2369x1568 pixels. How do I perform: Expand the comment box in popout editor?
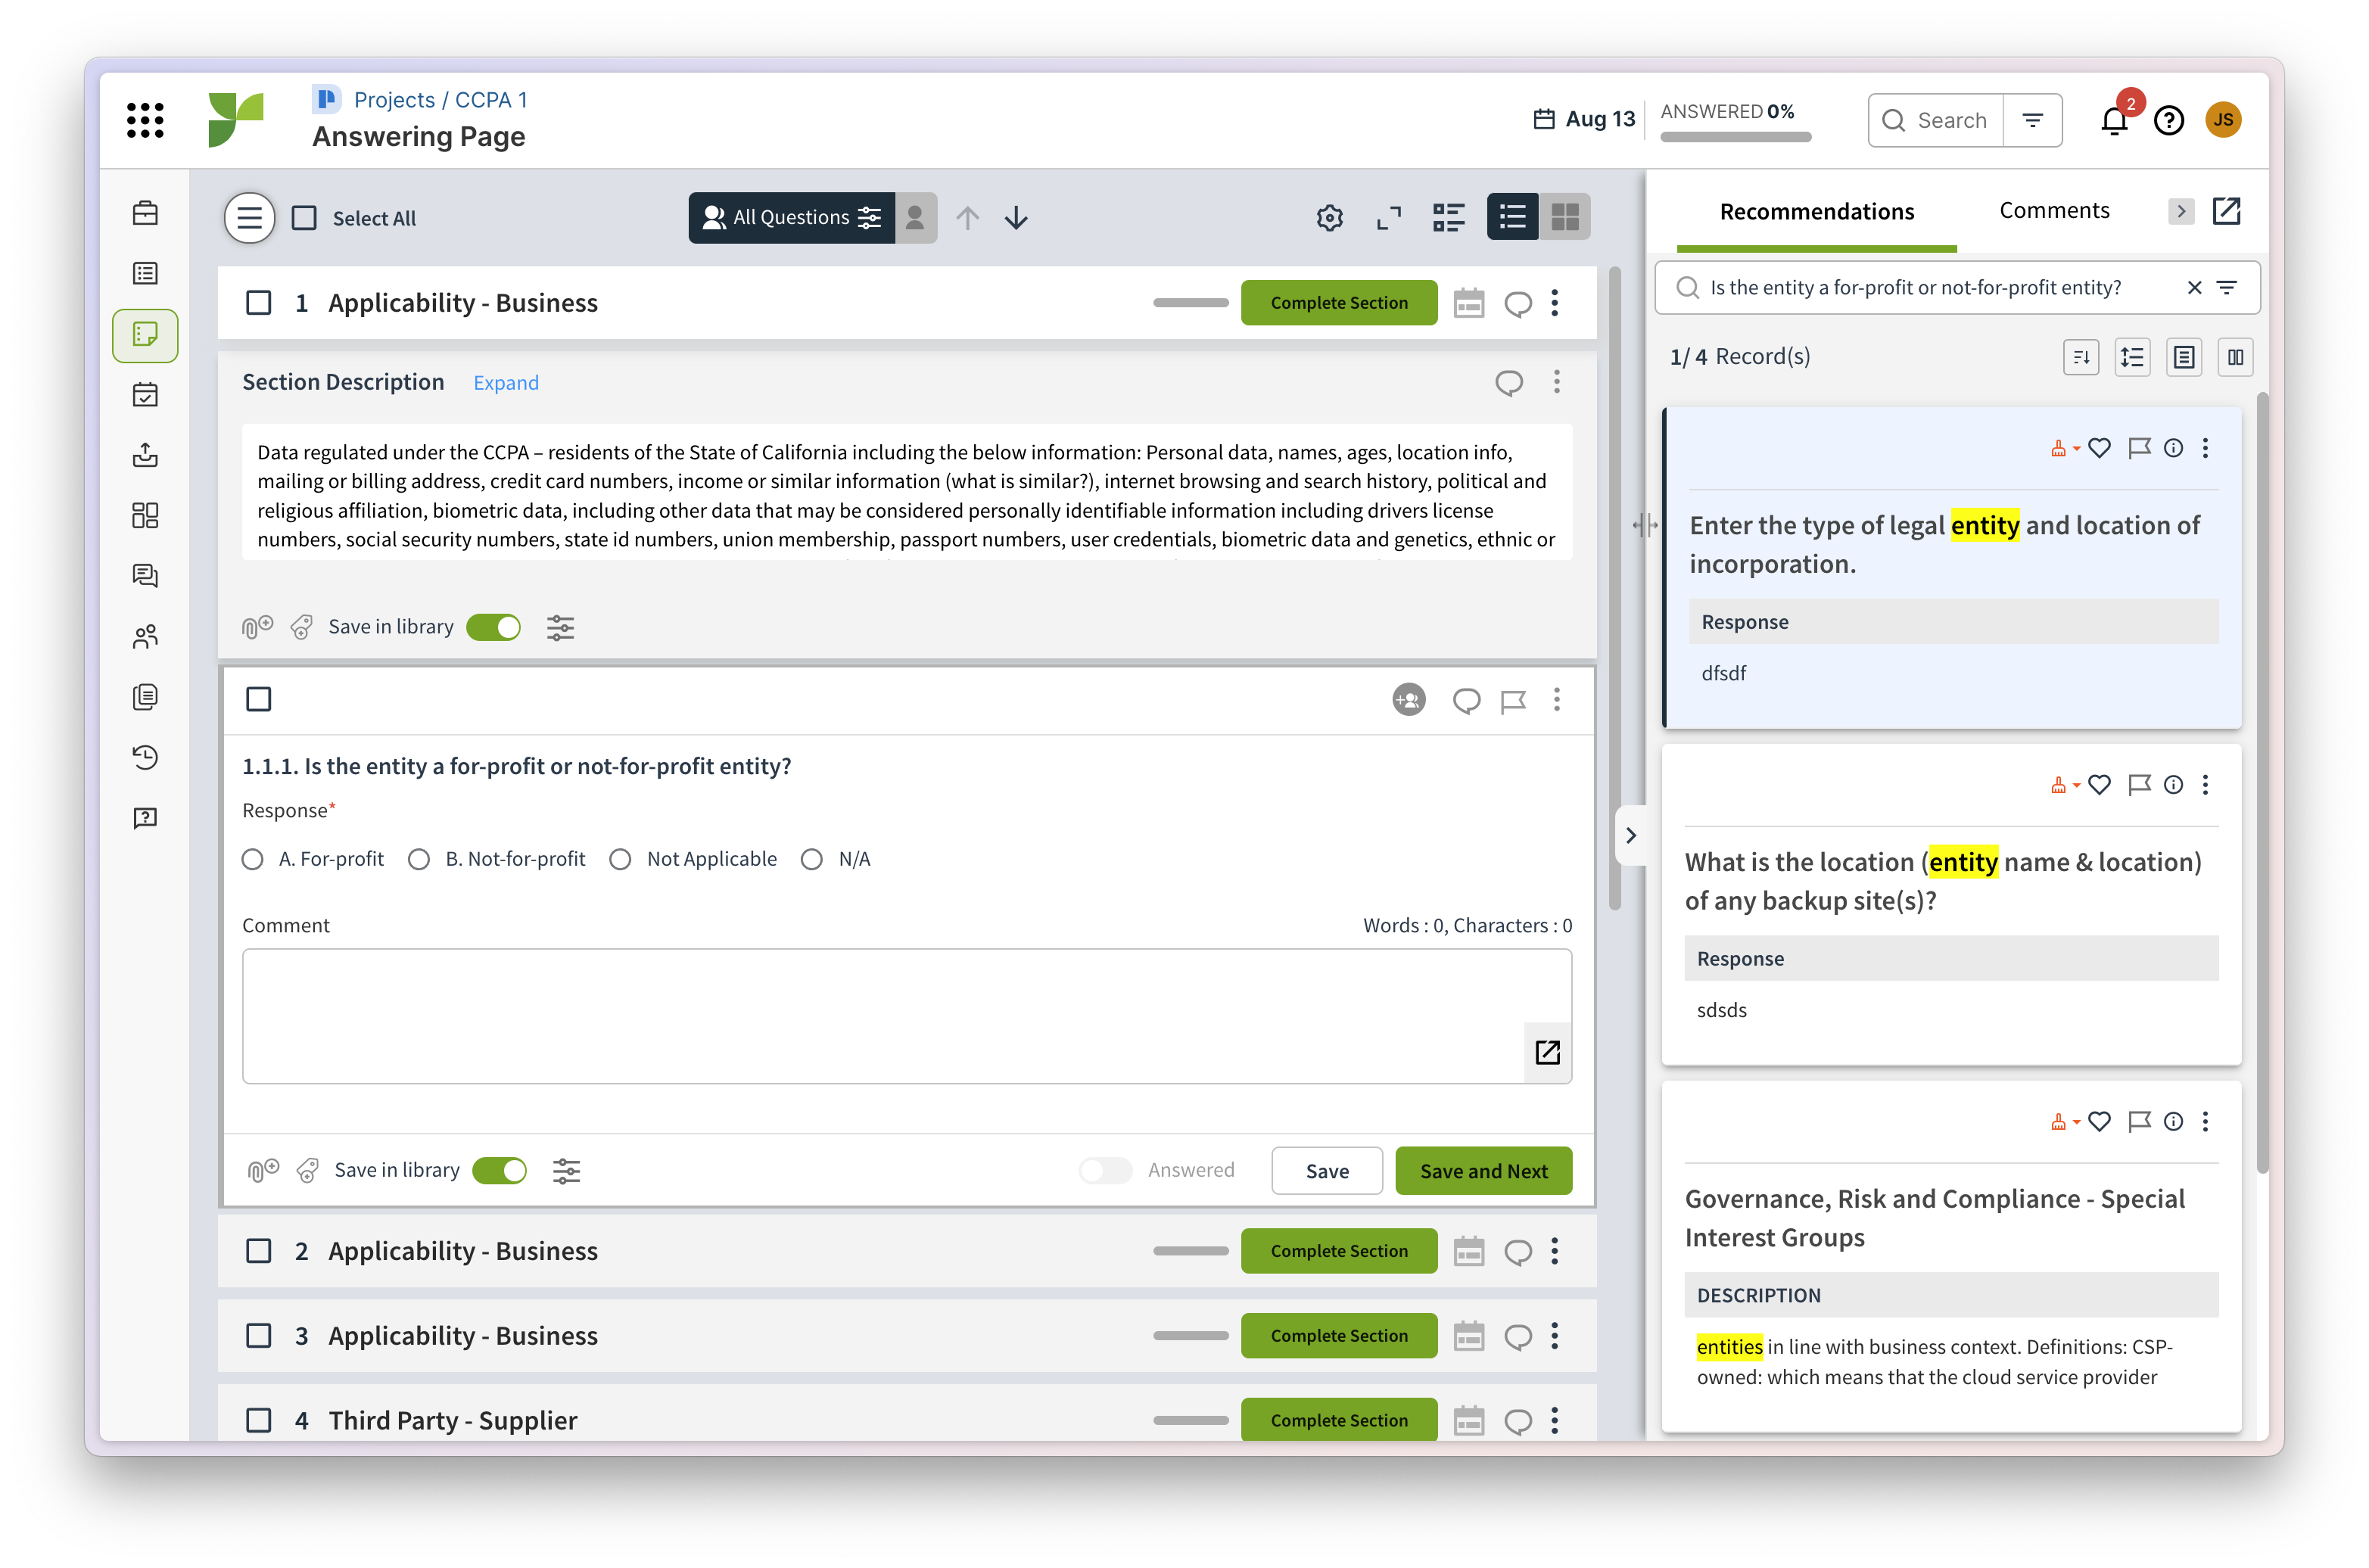click(1547, 1052)
